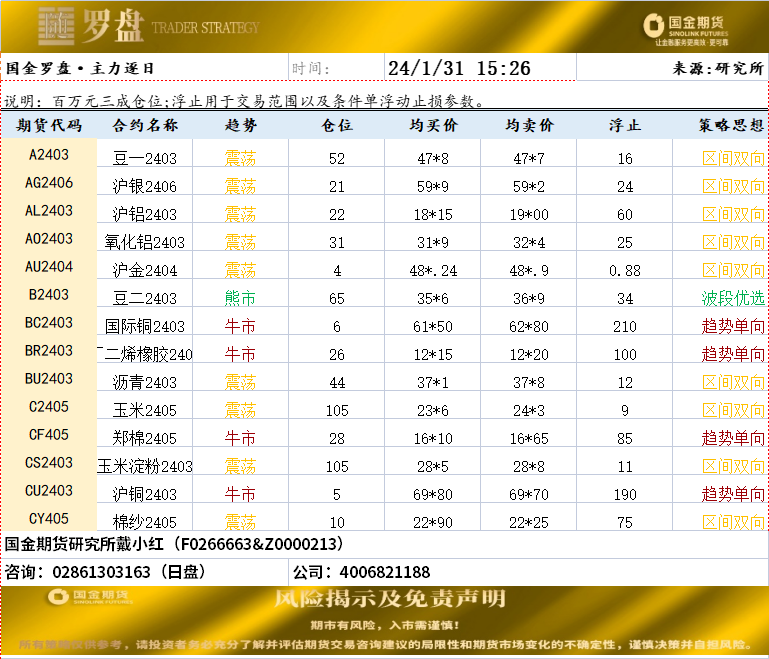This screenshot has width=769, height=659.
Task: Click the futures code CF405
Action: click(x=49, y=434)
